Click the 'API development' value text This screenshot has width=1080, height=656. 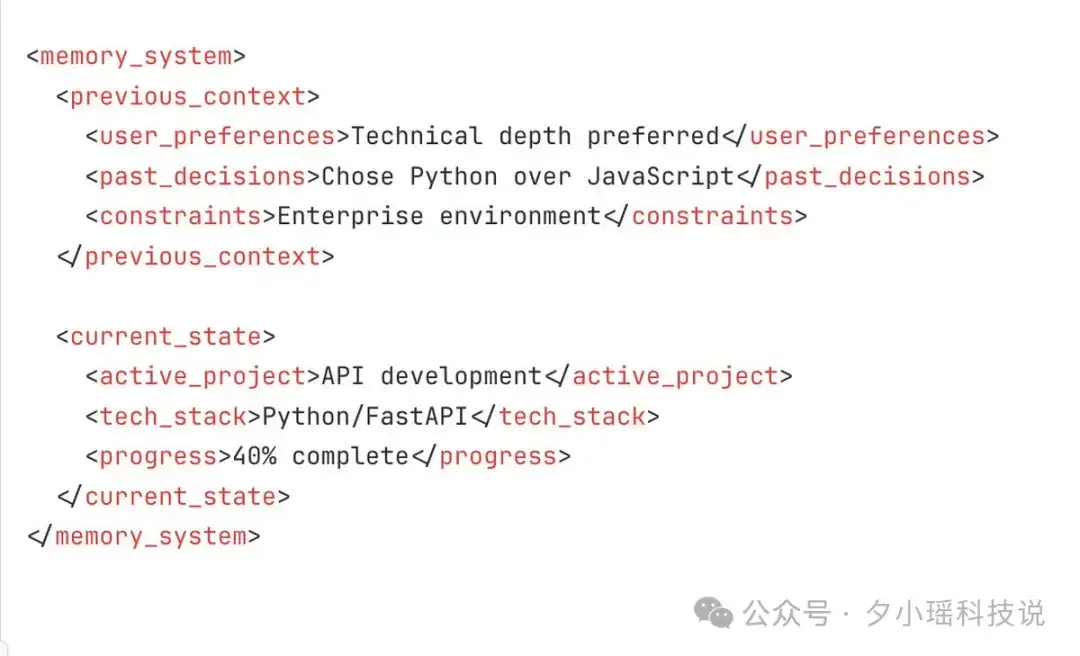click(432, 376)
